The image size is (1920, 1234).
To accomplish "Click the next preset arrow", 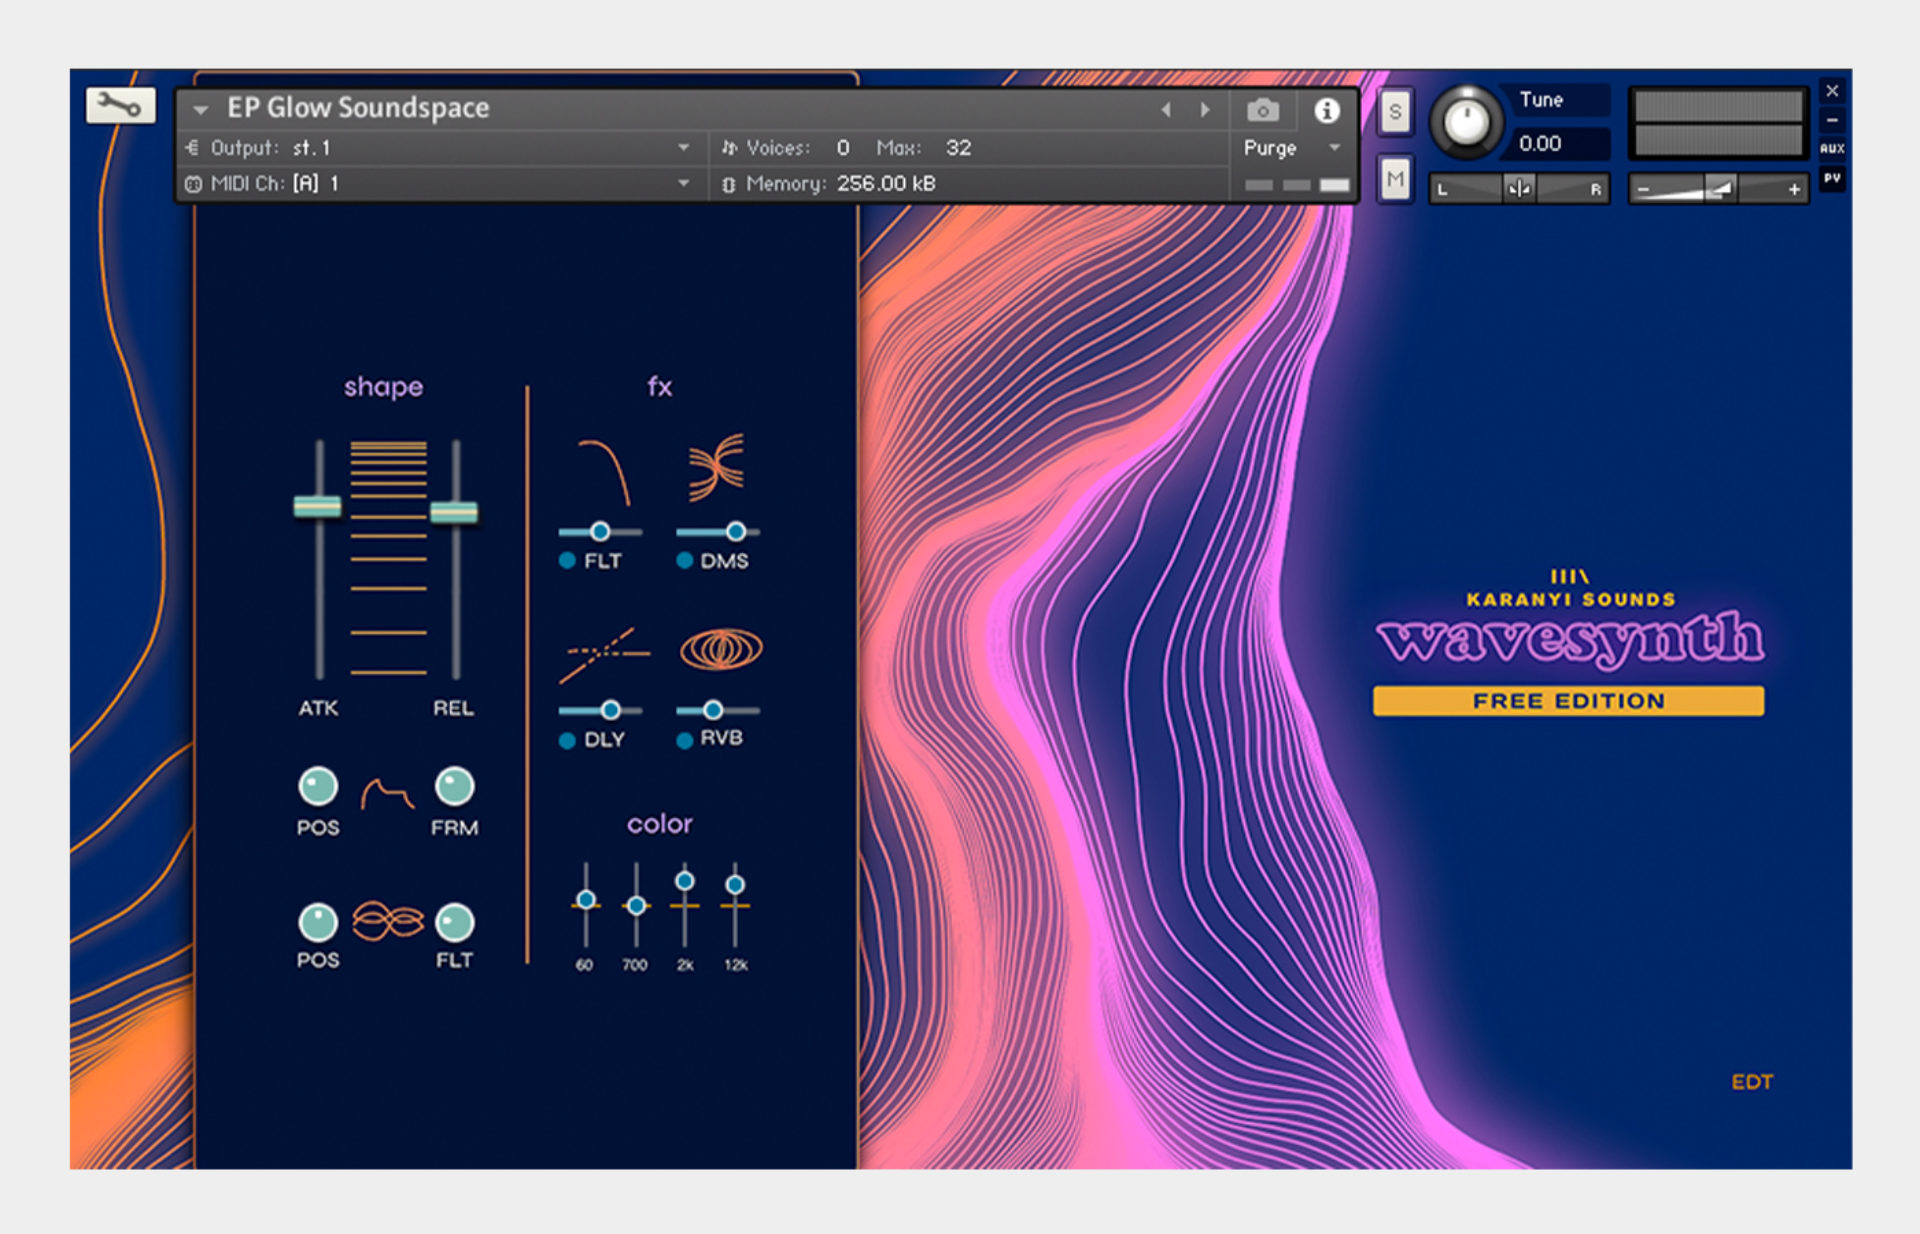I will (1205, 110).
